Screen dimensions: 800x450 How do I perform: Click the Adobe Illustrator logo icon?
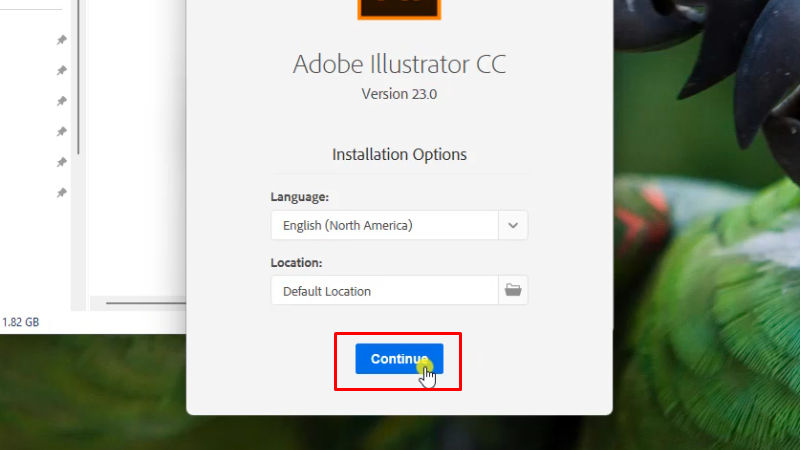399,9
